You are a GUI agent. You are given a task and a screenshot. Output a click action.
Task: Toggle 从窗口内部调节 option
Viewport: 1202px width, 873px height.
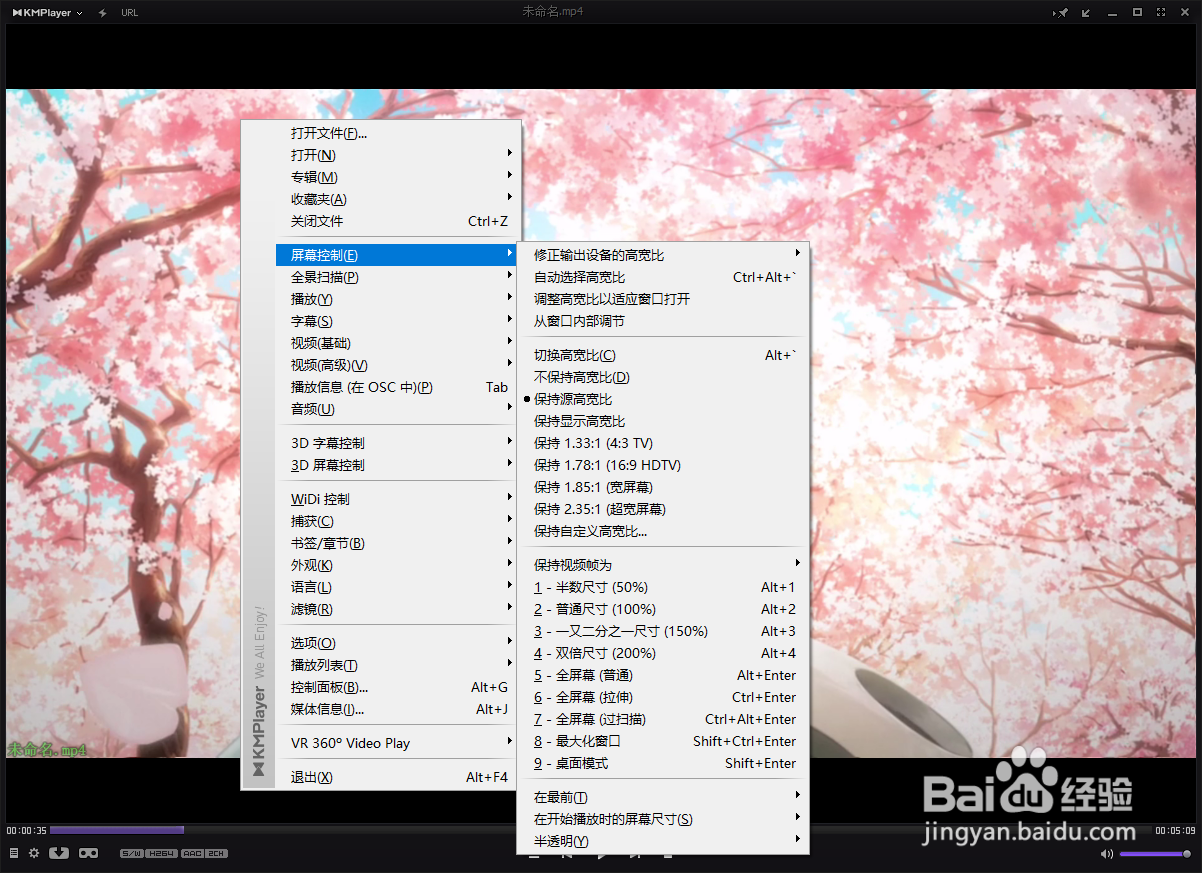[x=663, y=321]
